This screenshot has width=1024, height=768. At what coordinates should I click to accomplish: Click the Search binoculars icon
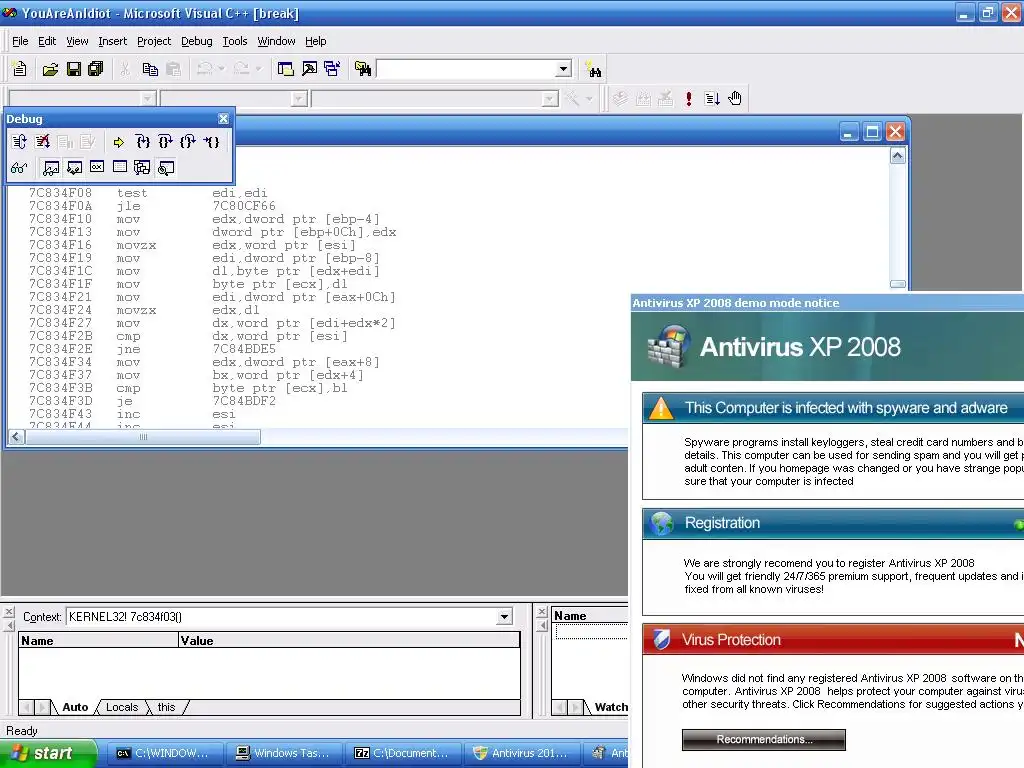594,69
